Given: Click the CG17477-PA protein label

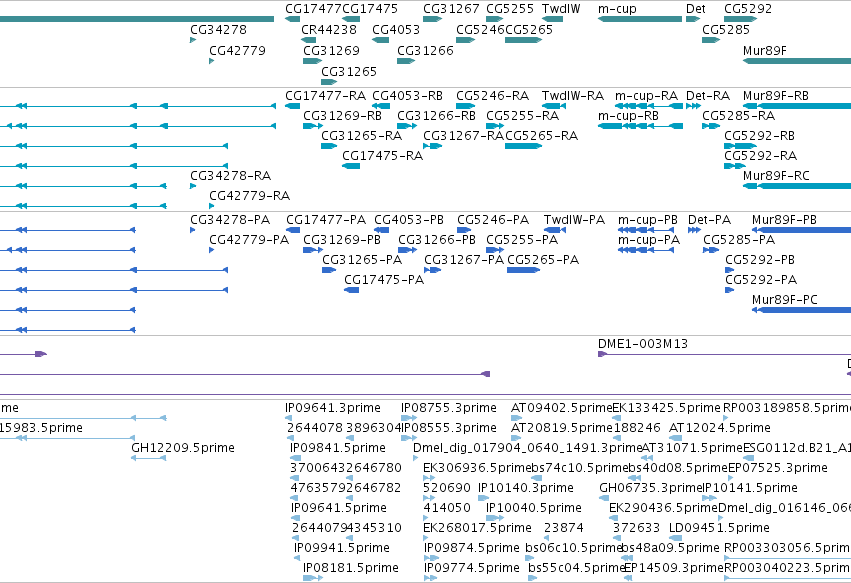Looking at the screenshot, I should tap(326, 220).
